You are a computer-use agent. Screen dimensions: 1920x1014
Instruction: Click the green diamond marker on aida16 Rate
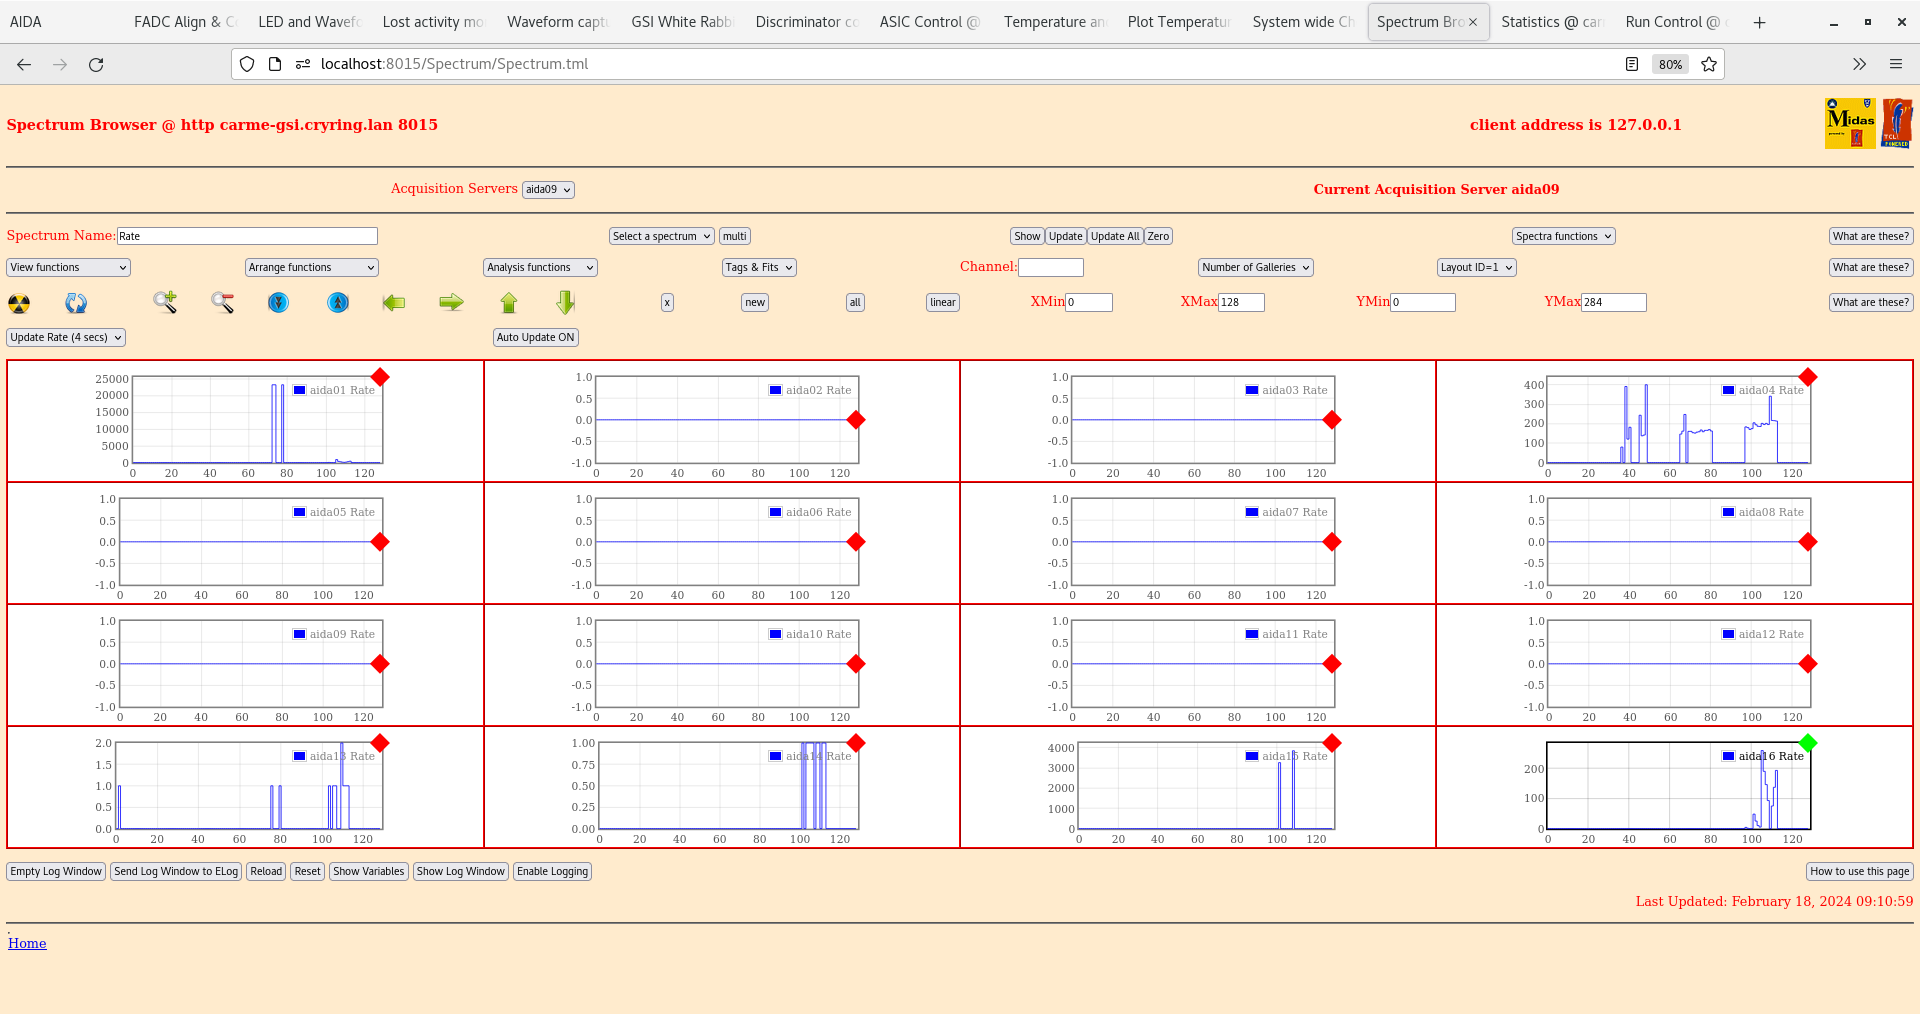click(1807, 743)
